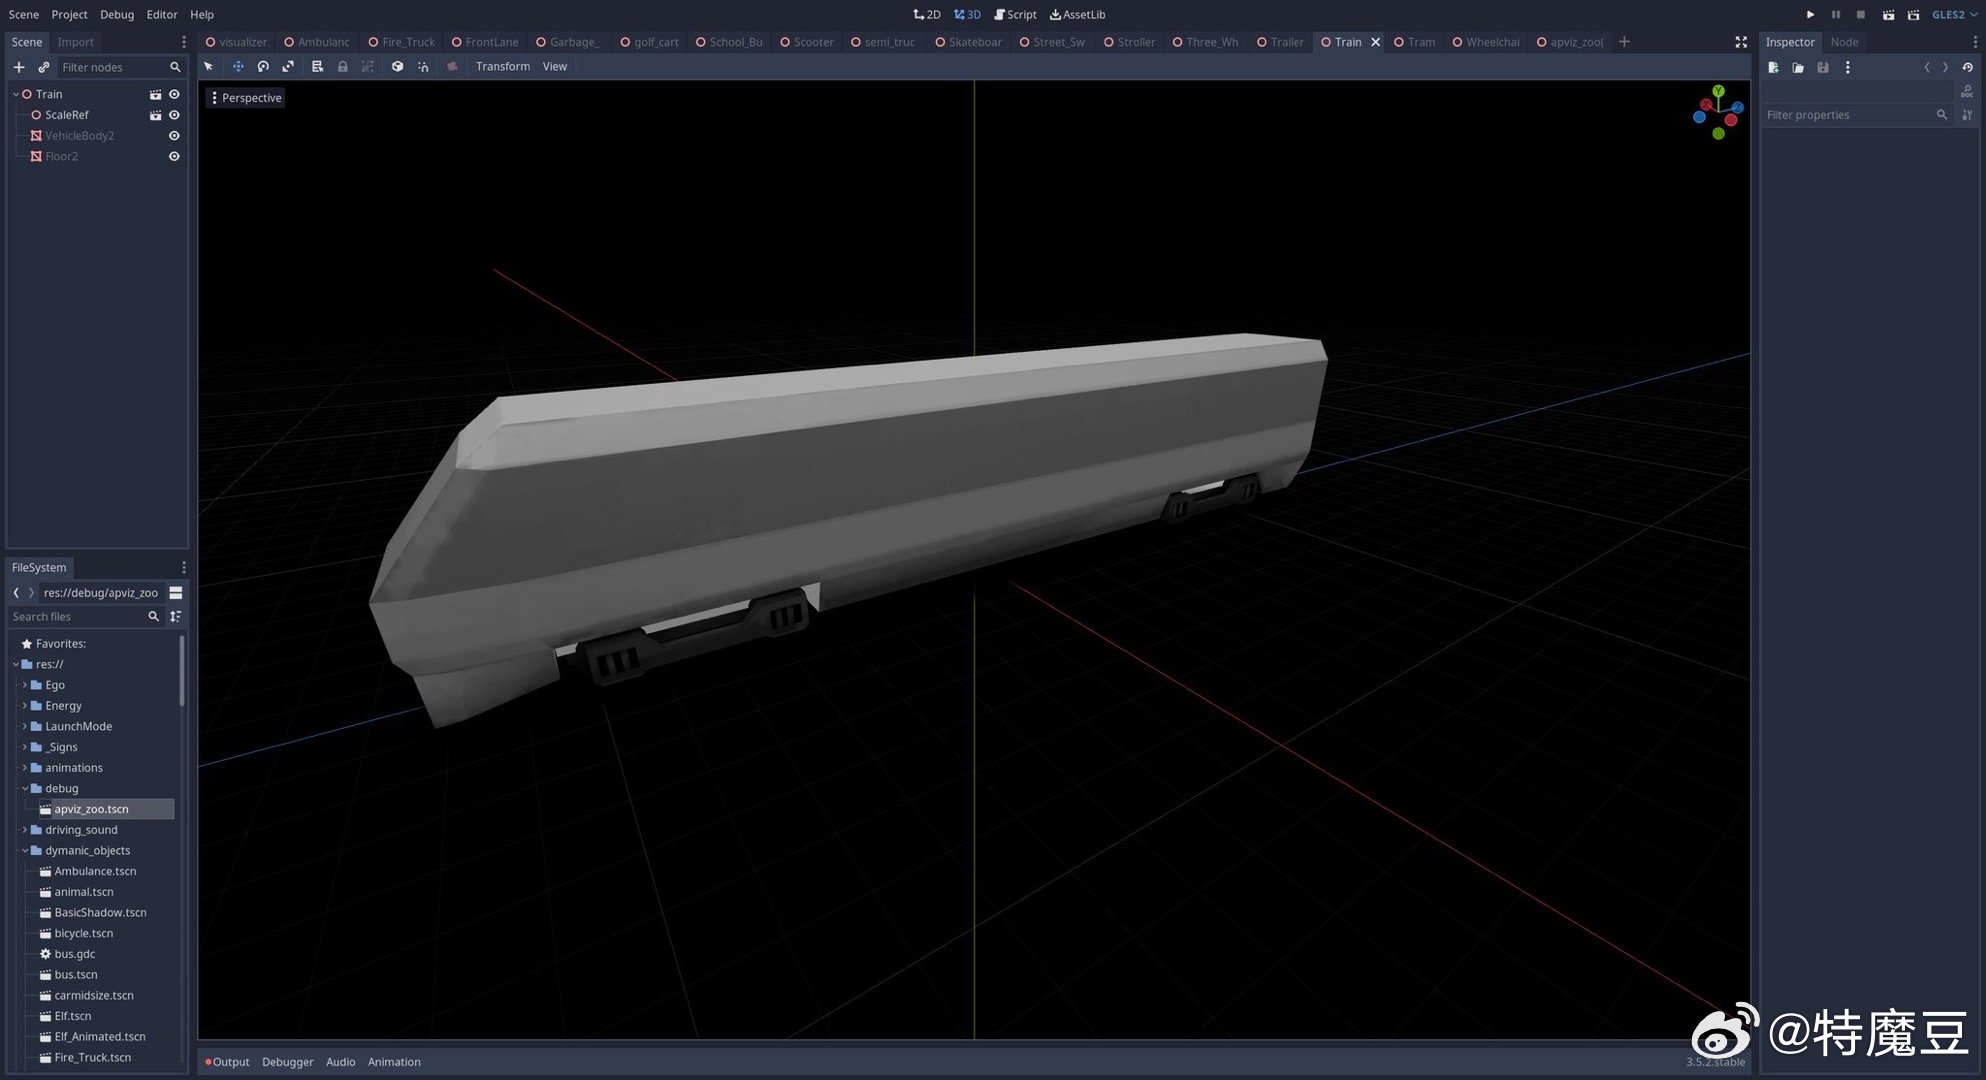Open the Project menu

point(69,14)
